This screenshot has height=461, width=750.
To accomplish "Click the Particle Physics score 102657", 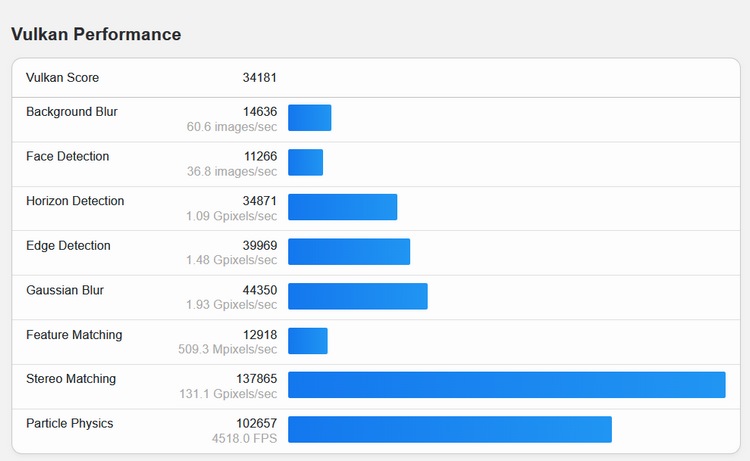I will (x=256, y=424).
